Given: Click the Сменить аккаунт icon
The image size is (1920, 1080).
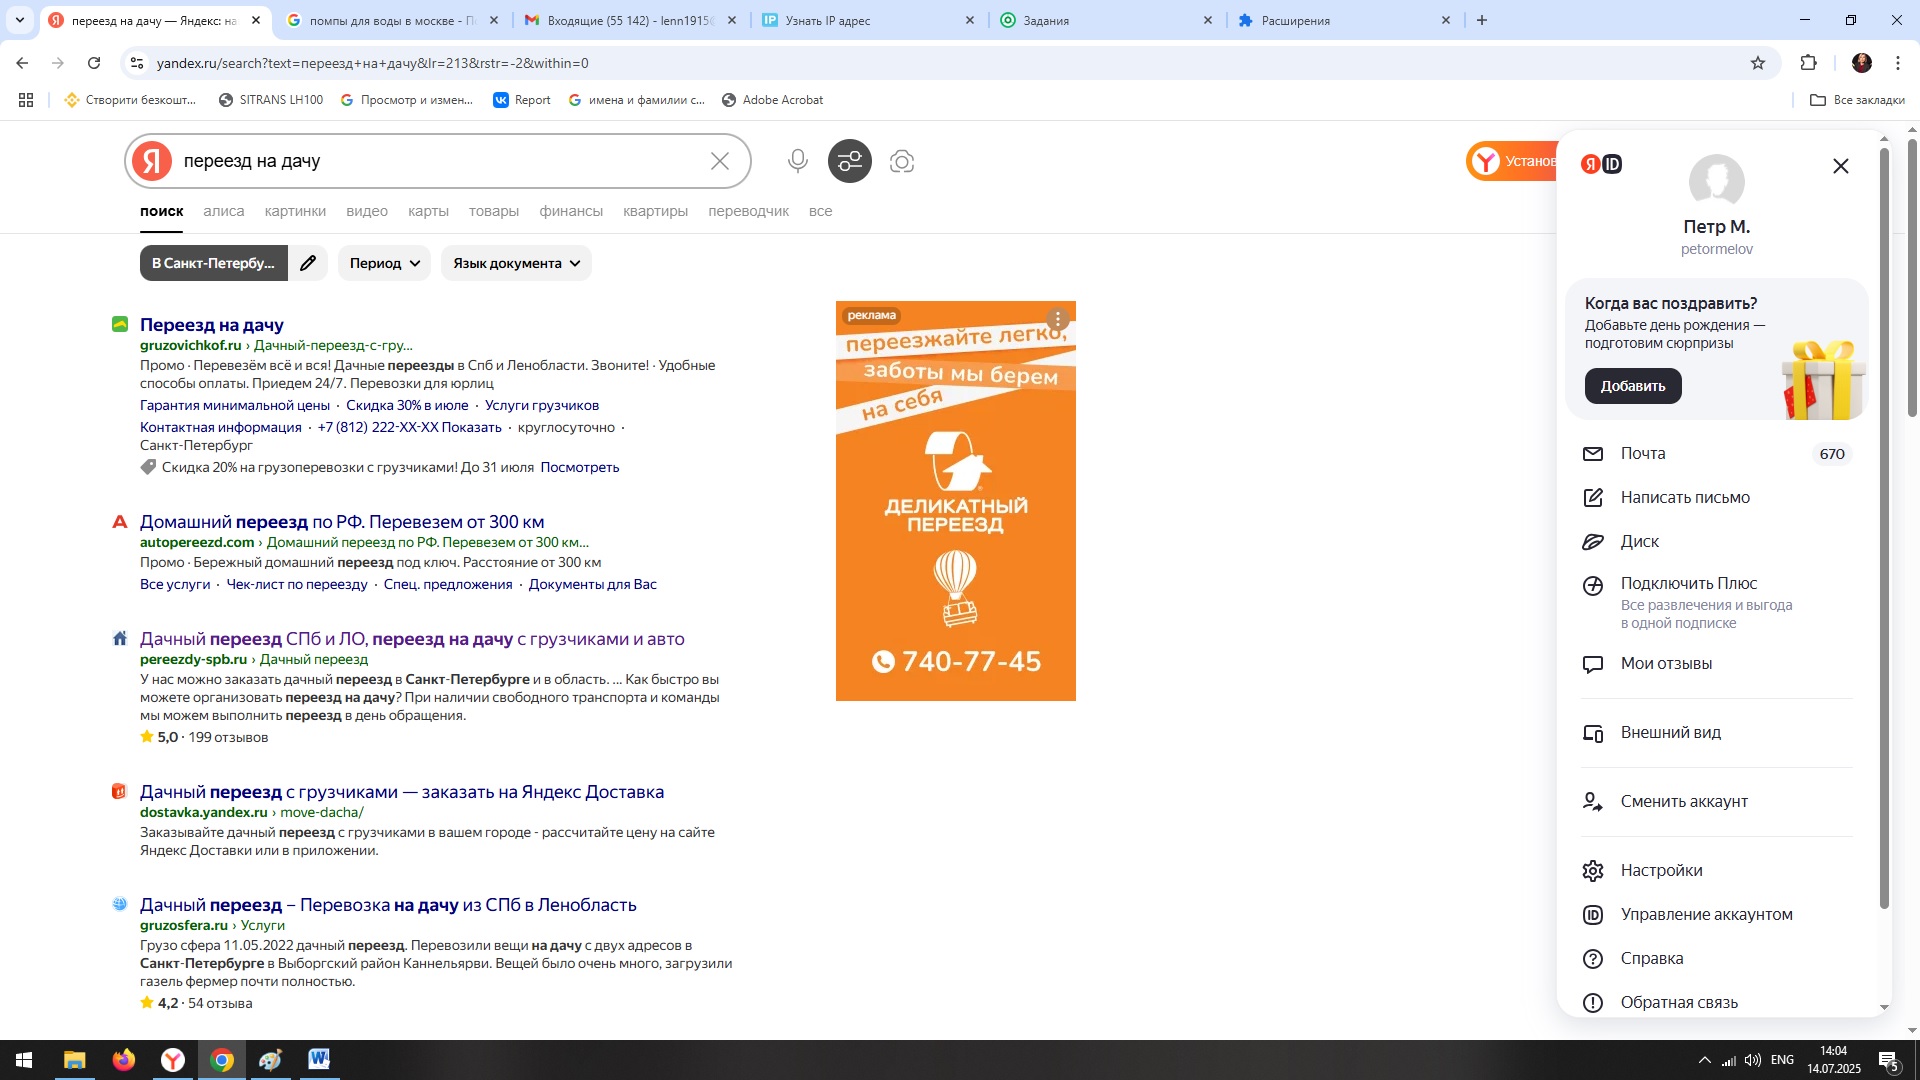Looking at the screenshot, I should click(1593, 802).
